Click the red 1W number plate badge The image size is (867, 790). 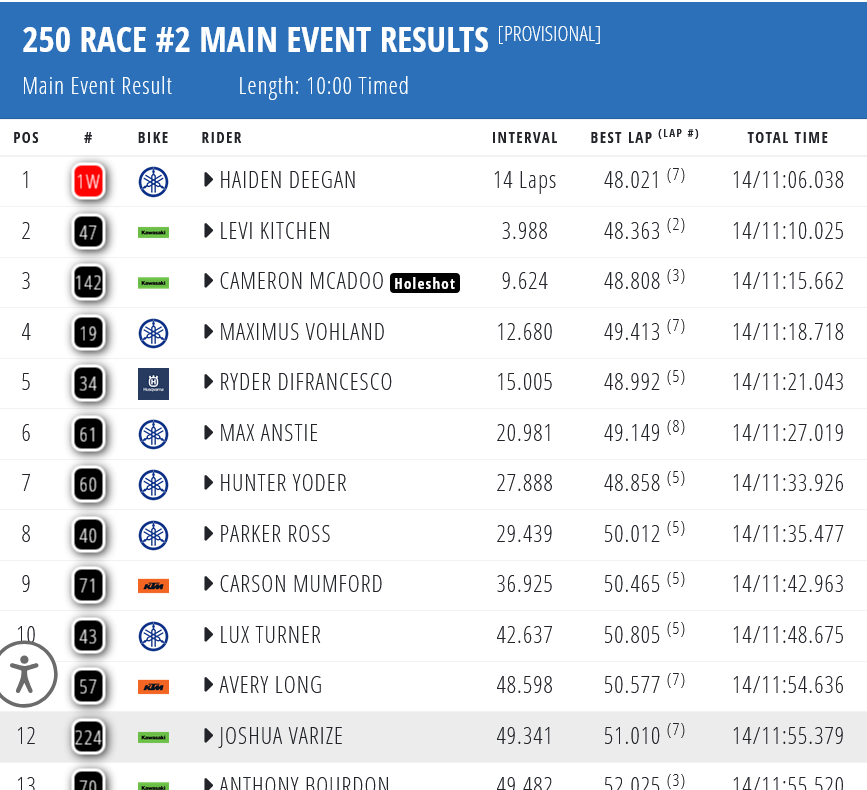click(88, 181)
